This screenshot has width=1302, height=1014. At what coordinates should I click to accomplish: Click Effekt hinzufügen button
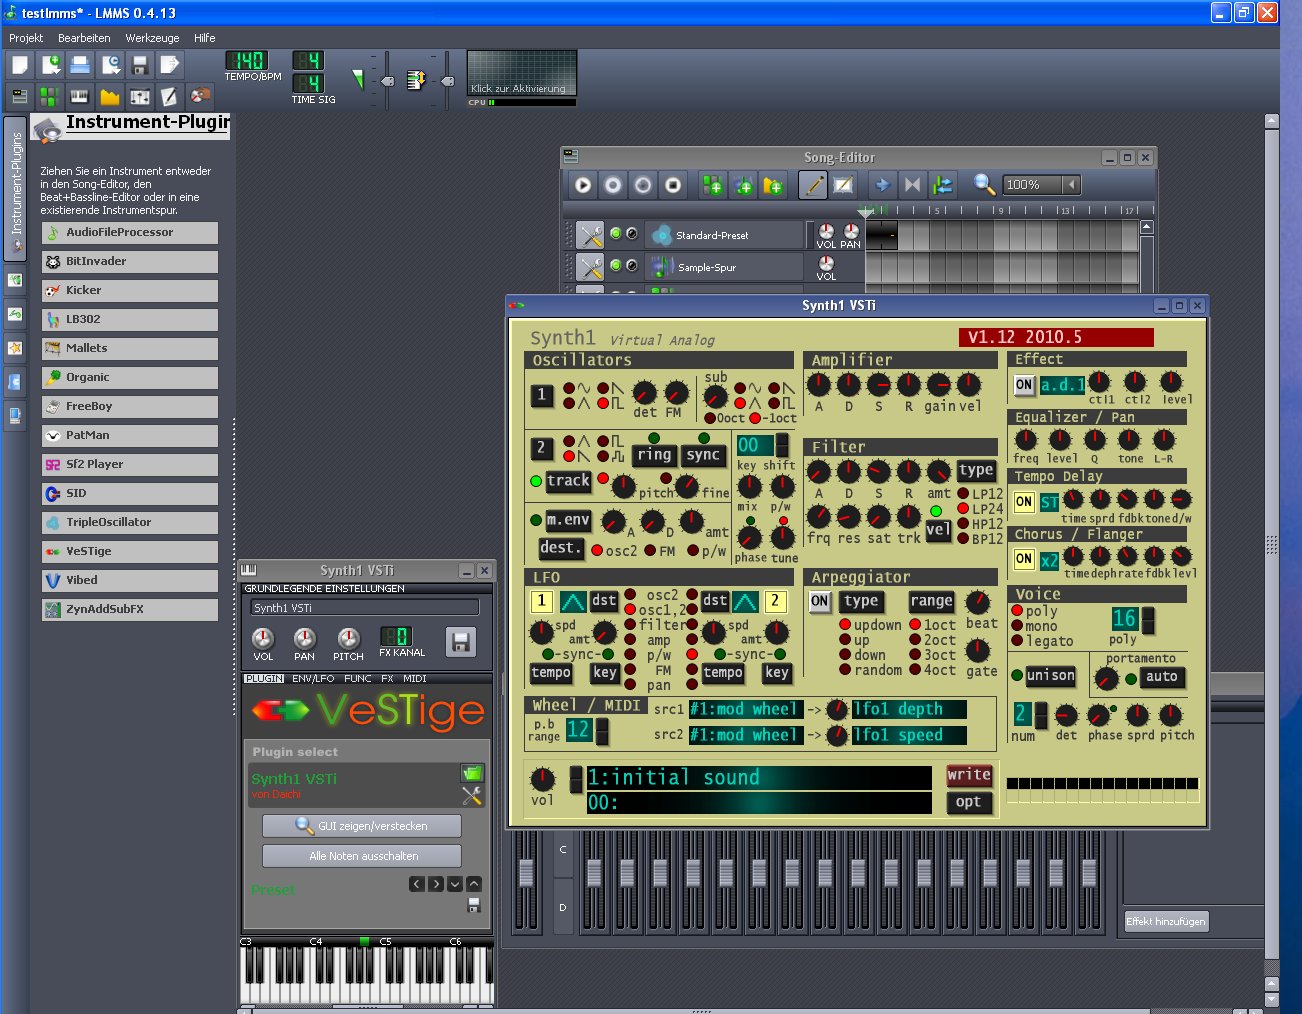tap(1166, 922)
